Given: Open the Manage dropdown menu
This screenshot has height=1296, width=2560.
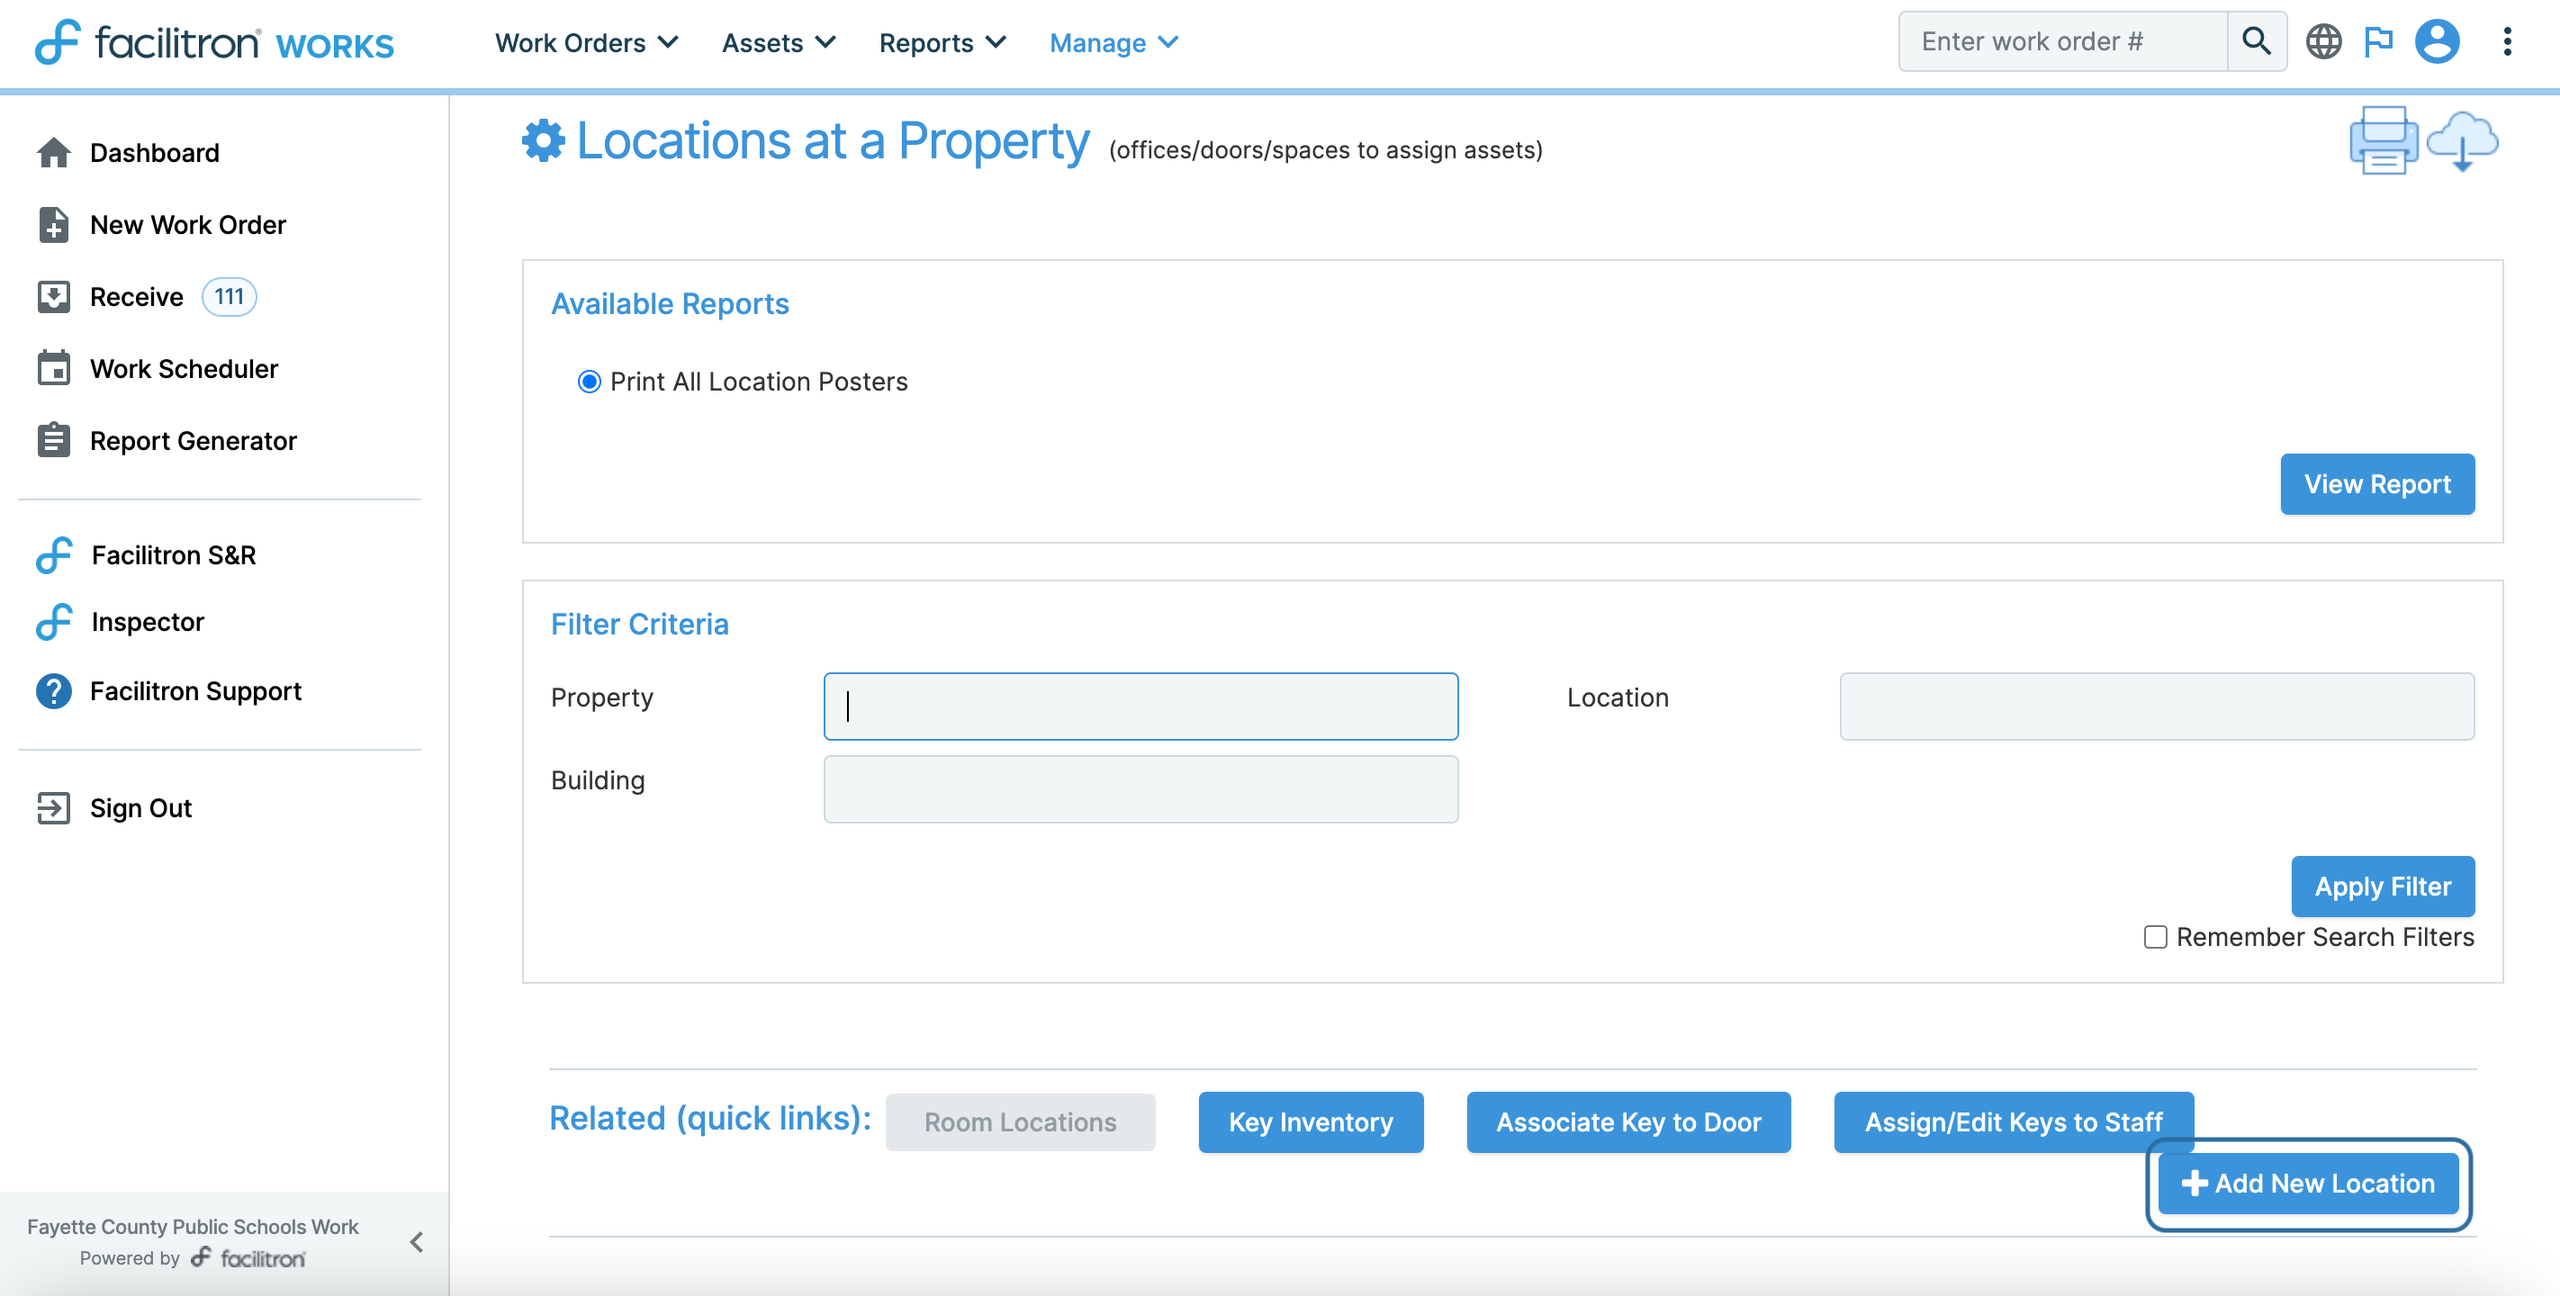Looking at the screenshot, I should (x=1113, y=43).
